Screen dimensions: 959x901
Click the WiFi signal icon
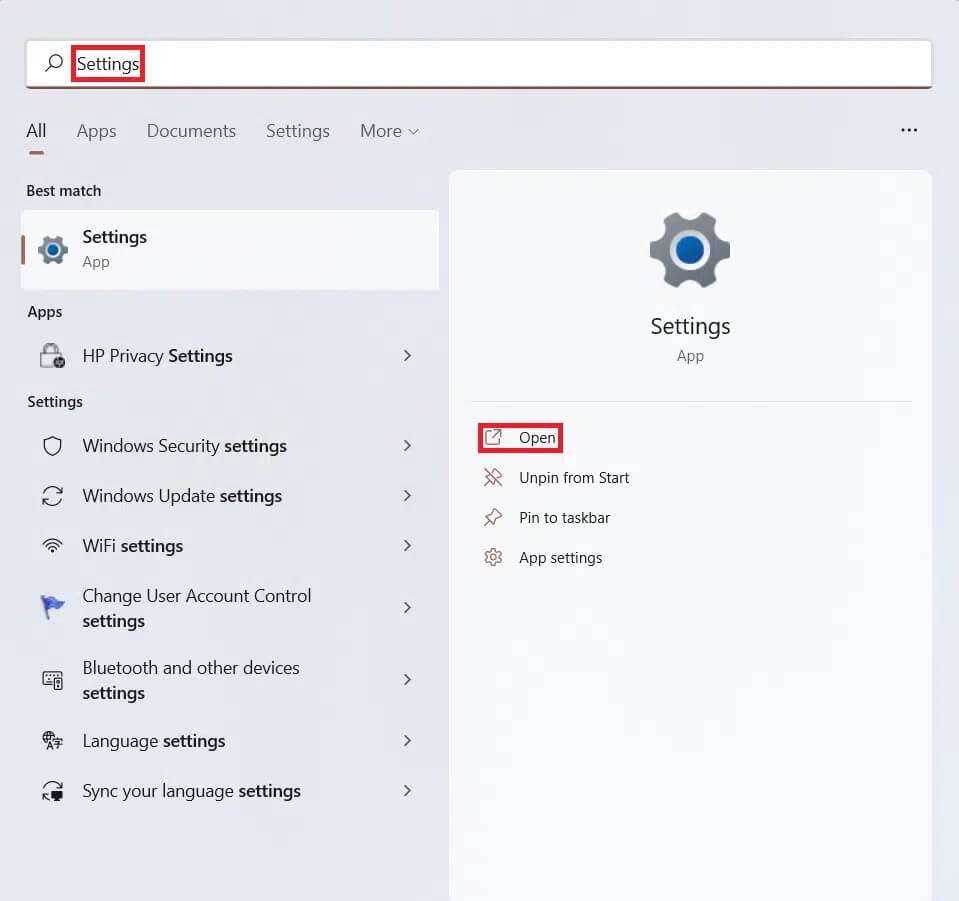click(x=53, y=546)
